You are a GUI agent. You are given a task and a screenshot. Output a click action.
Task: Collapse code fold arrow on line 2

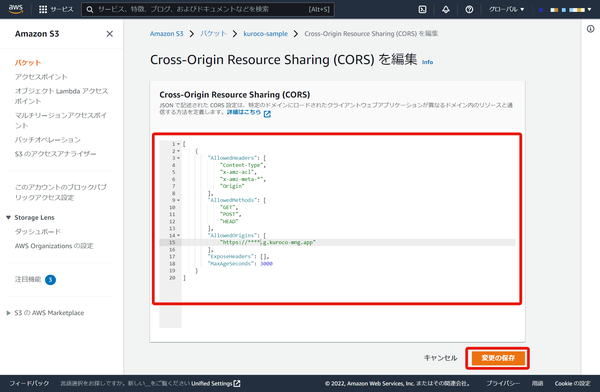click(178, 151)
